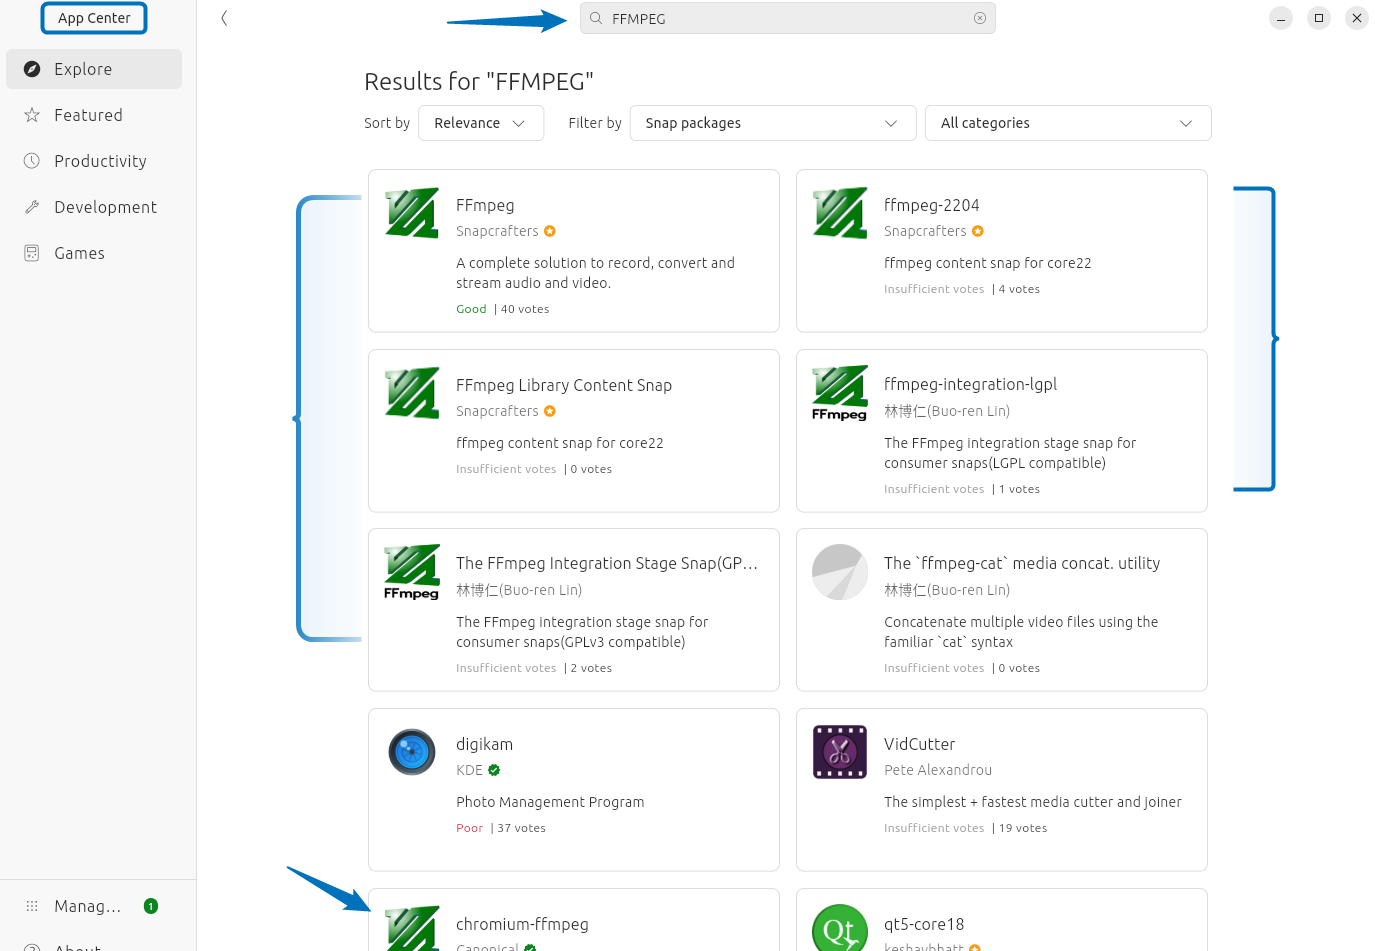Click the Productivity clock icon in sidebar
Viewport: 1375px width, 951px height.
click(30, 161)
